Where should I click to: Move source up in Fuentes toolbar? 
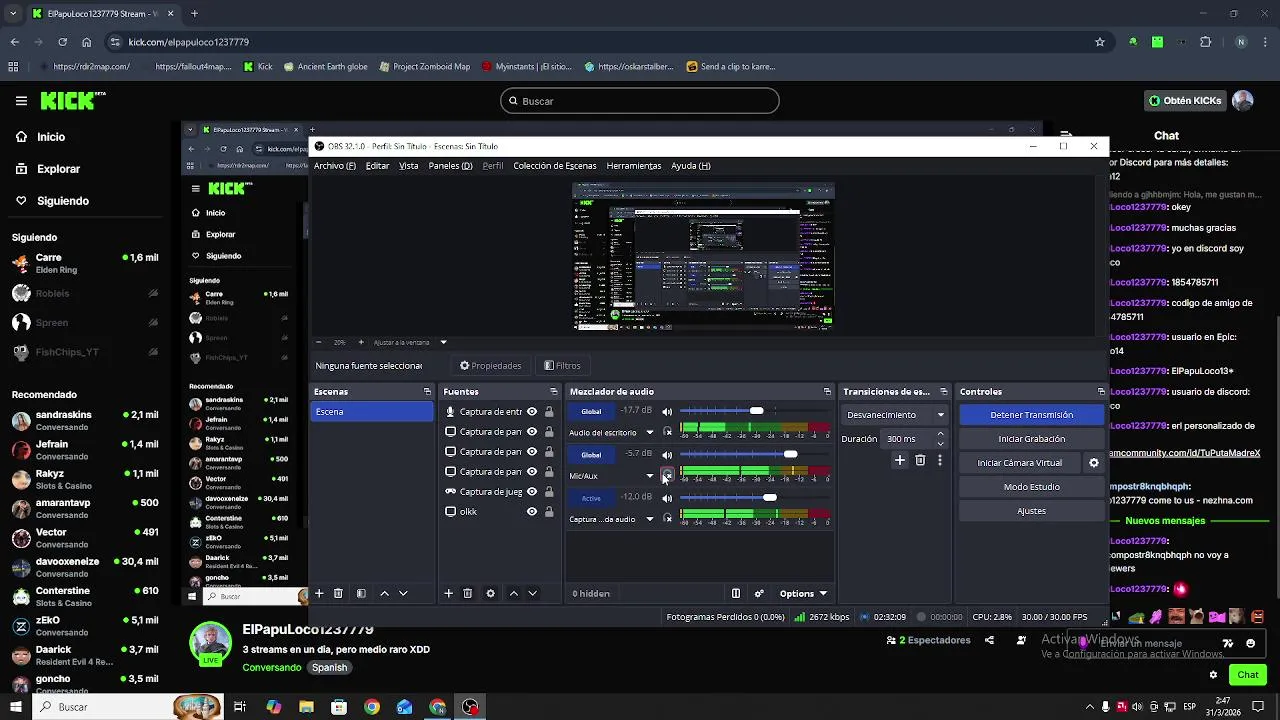(514, 593)
